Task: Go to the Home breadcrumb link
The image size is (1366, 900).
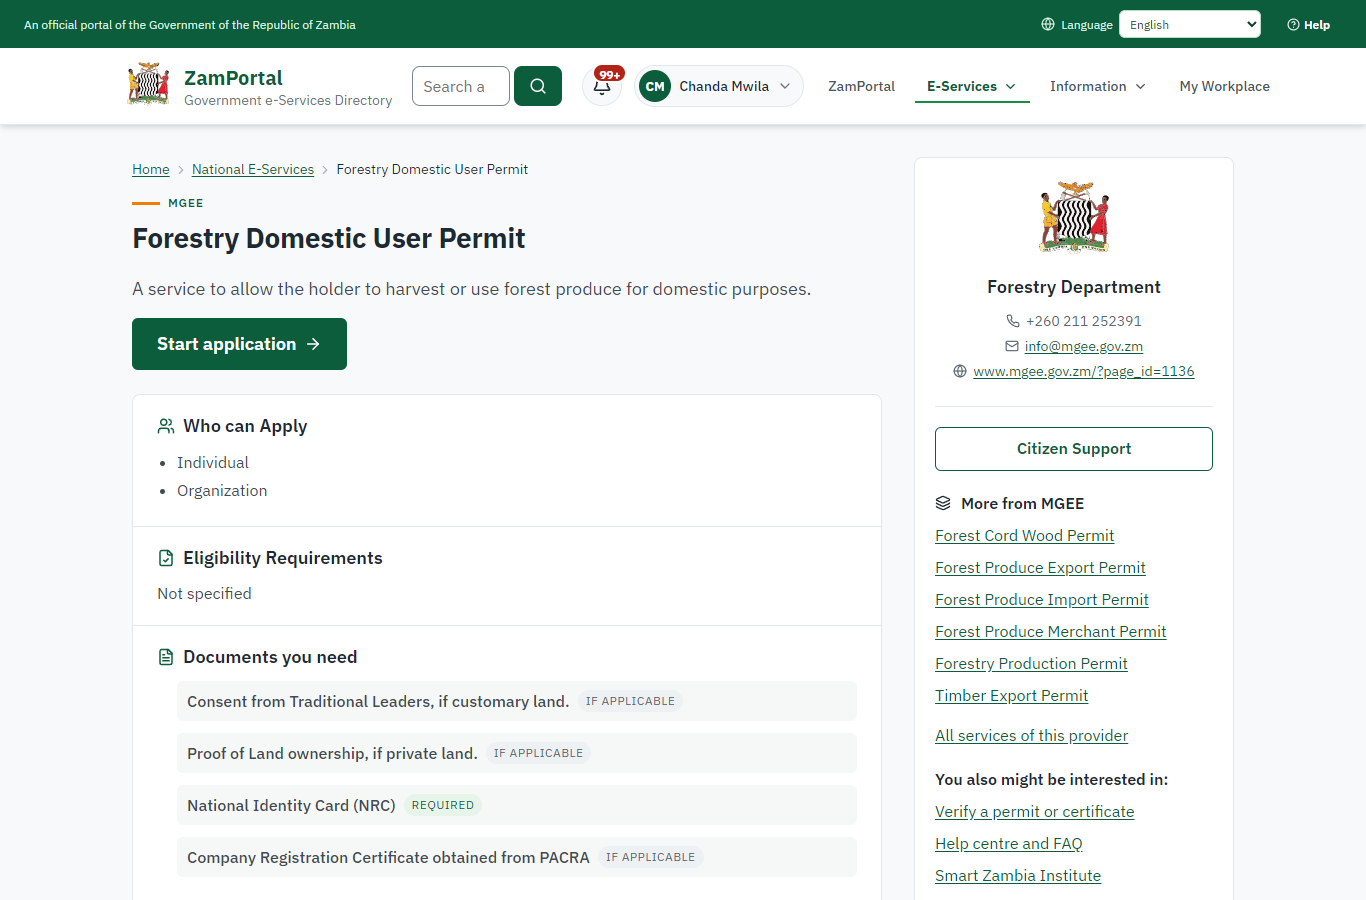Action: pos(151,169)
